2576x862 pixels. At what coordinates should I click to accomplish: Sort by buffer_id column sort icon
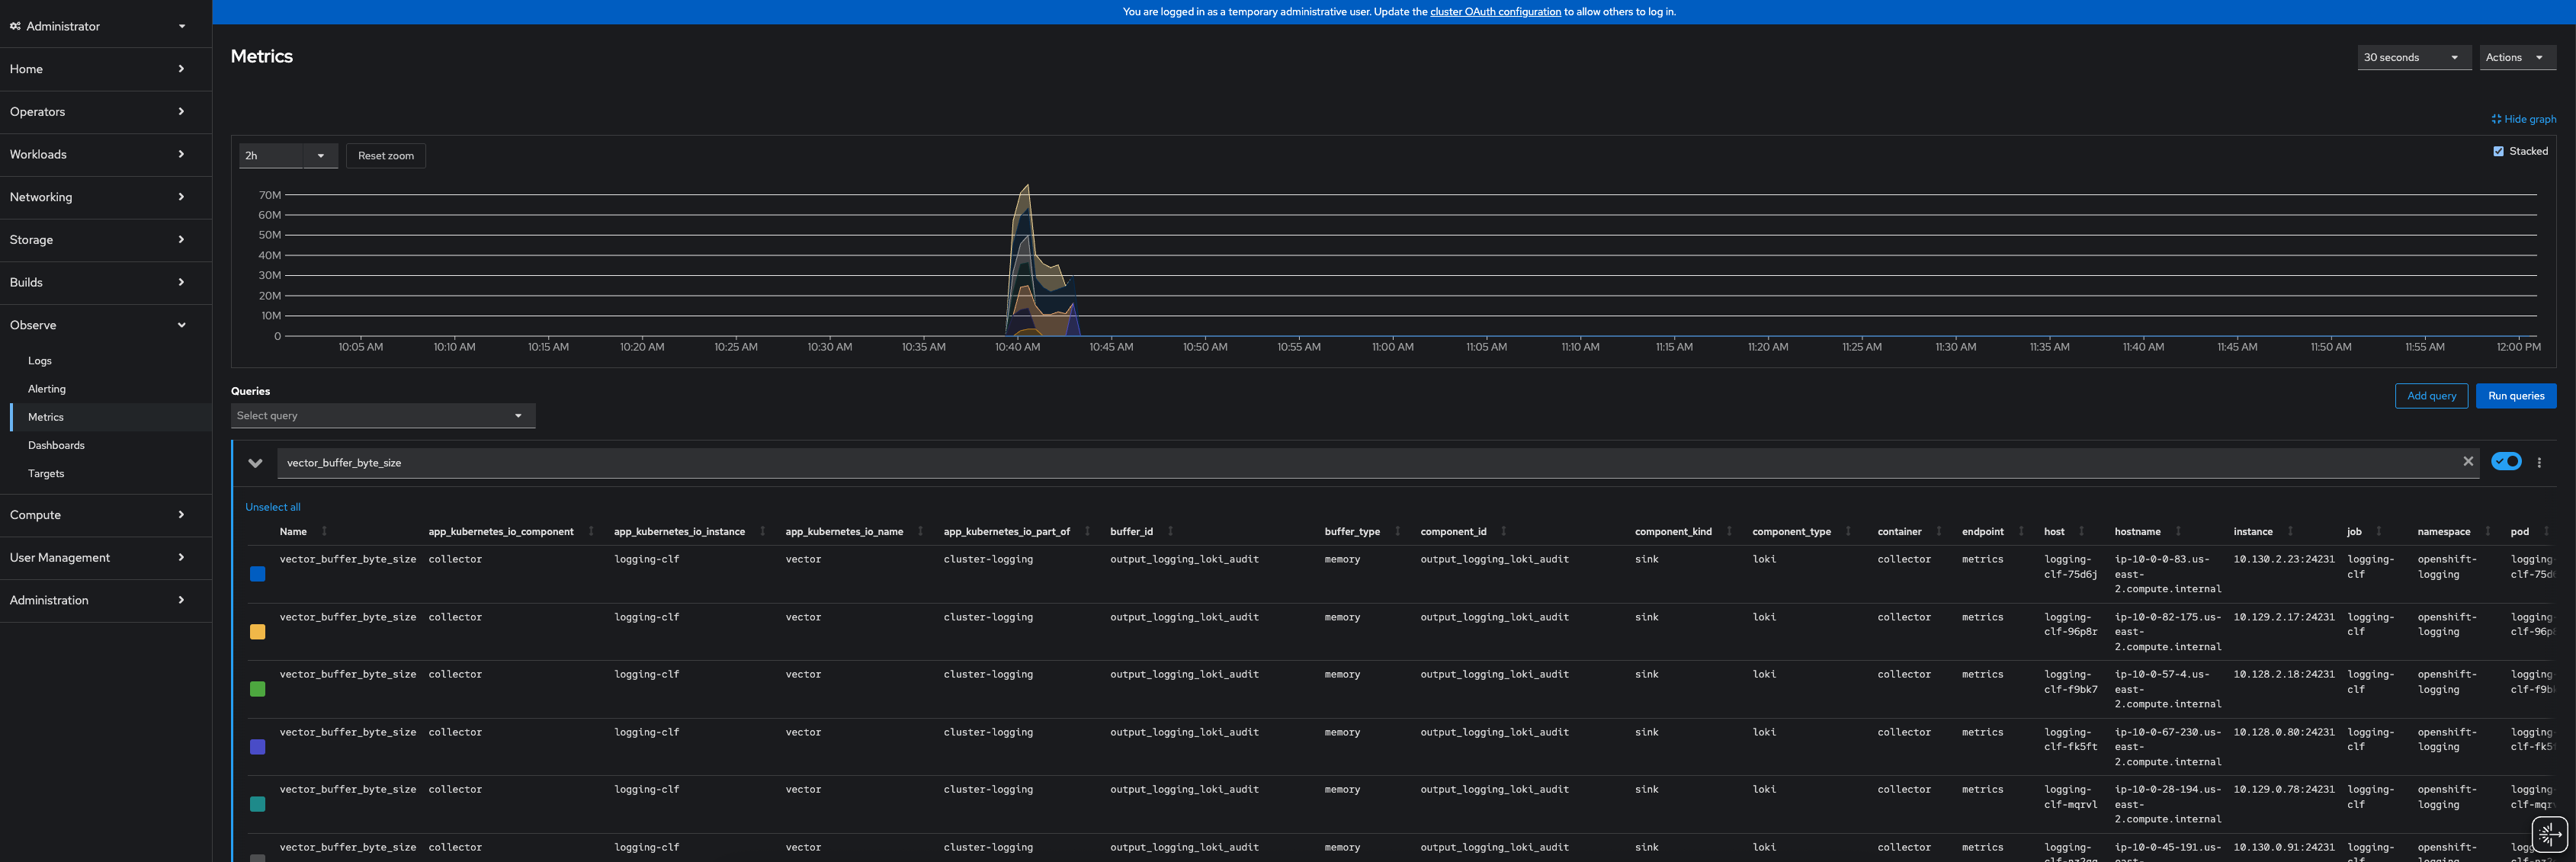pos(1170,531)
